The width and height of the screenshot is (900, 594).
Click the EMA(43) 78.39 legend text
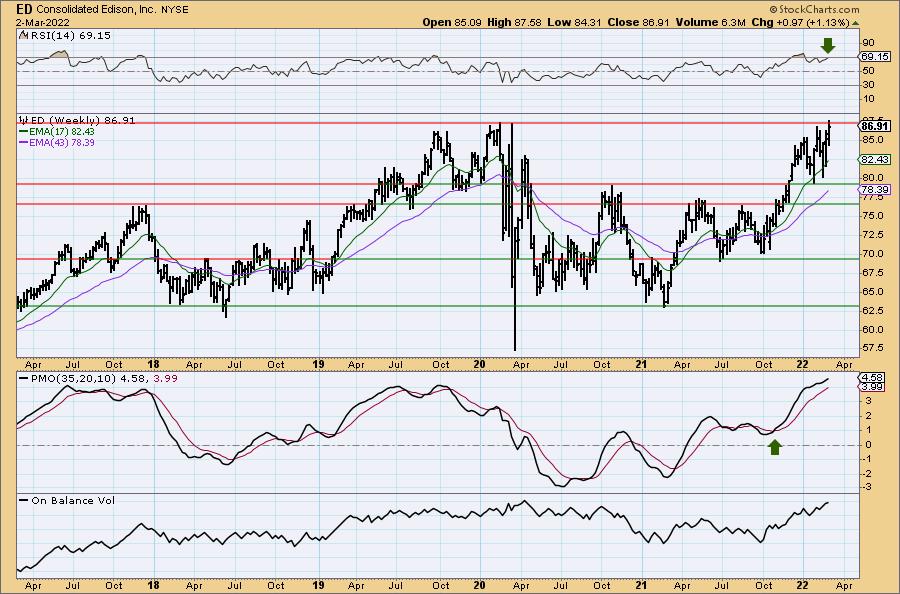click(x=62, y=142)
